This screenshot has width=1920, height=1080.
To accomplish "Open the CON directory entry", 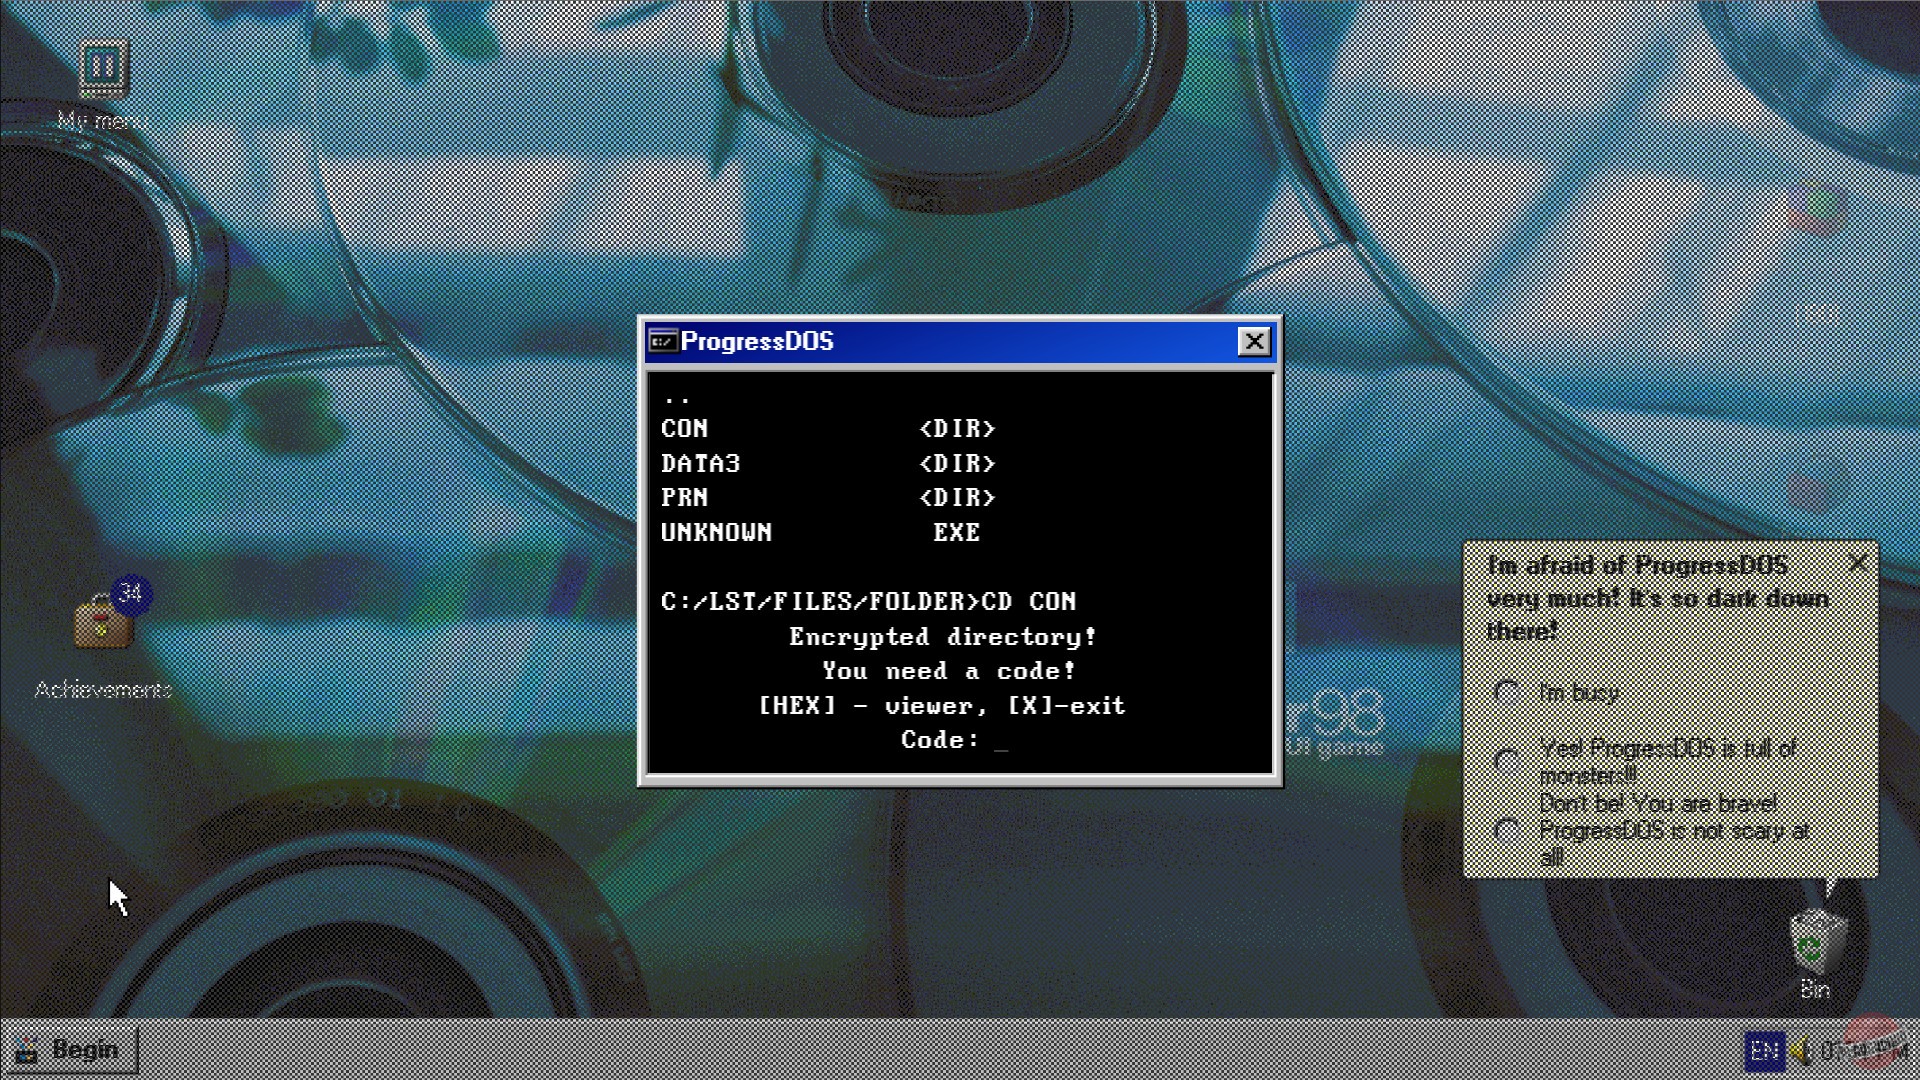I will [x=684, y=429].
